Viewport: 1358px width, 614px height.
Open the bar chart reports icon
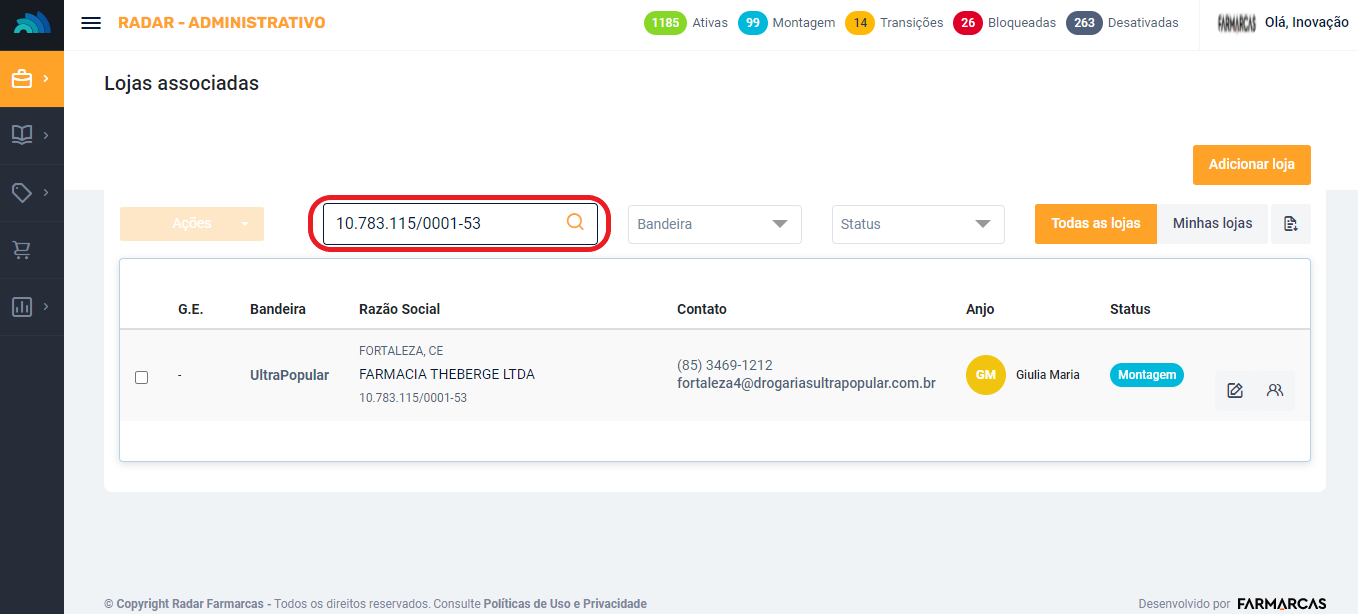point(22,307)
